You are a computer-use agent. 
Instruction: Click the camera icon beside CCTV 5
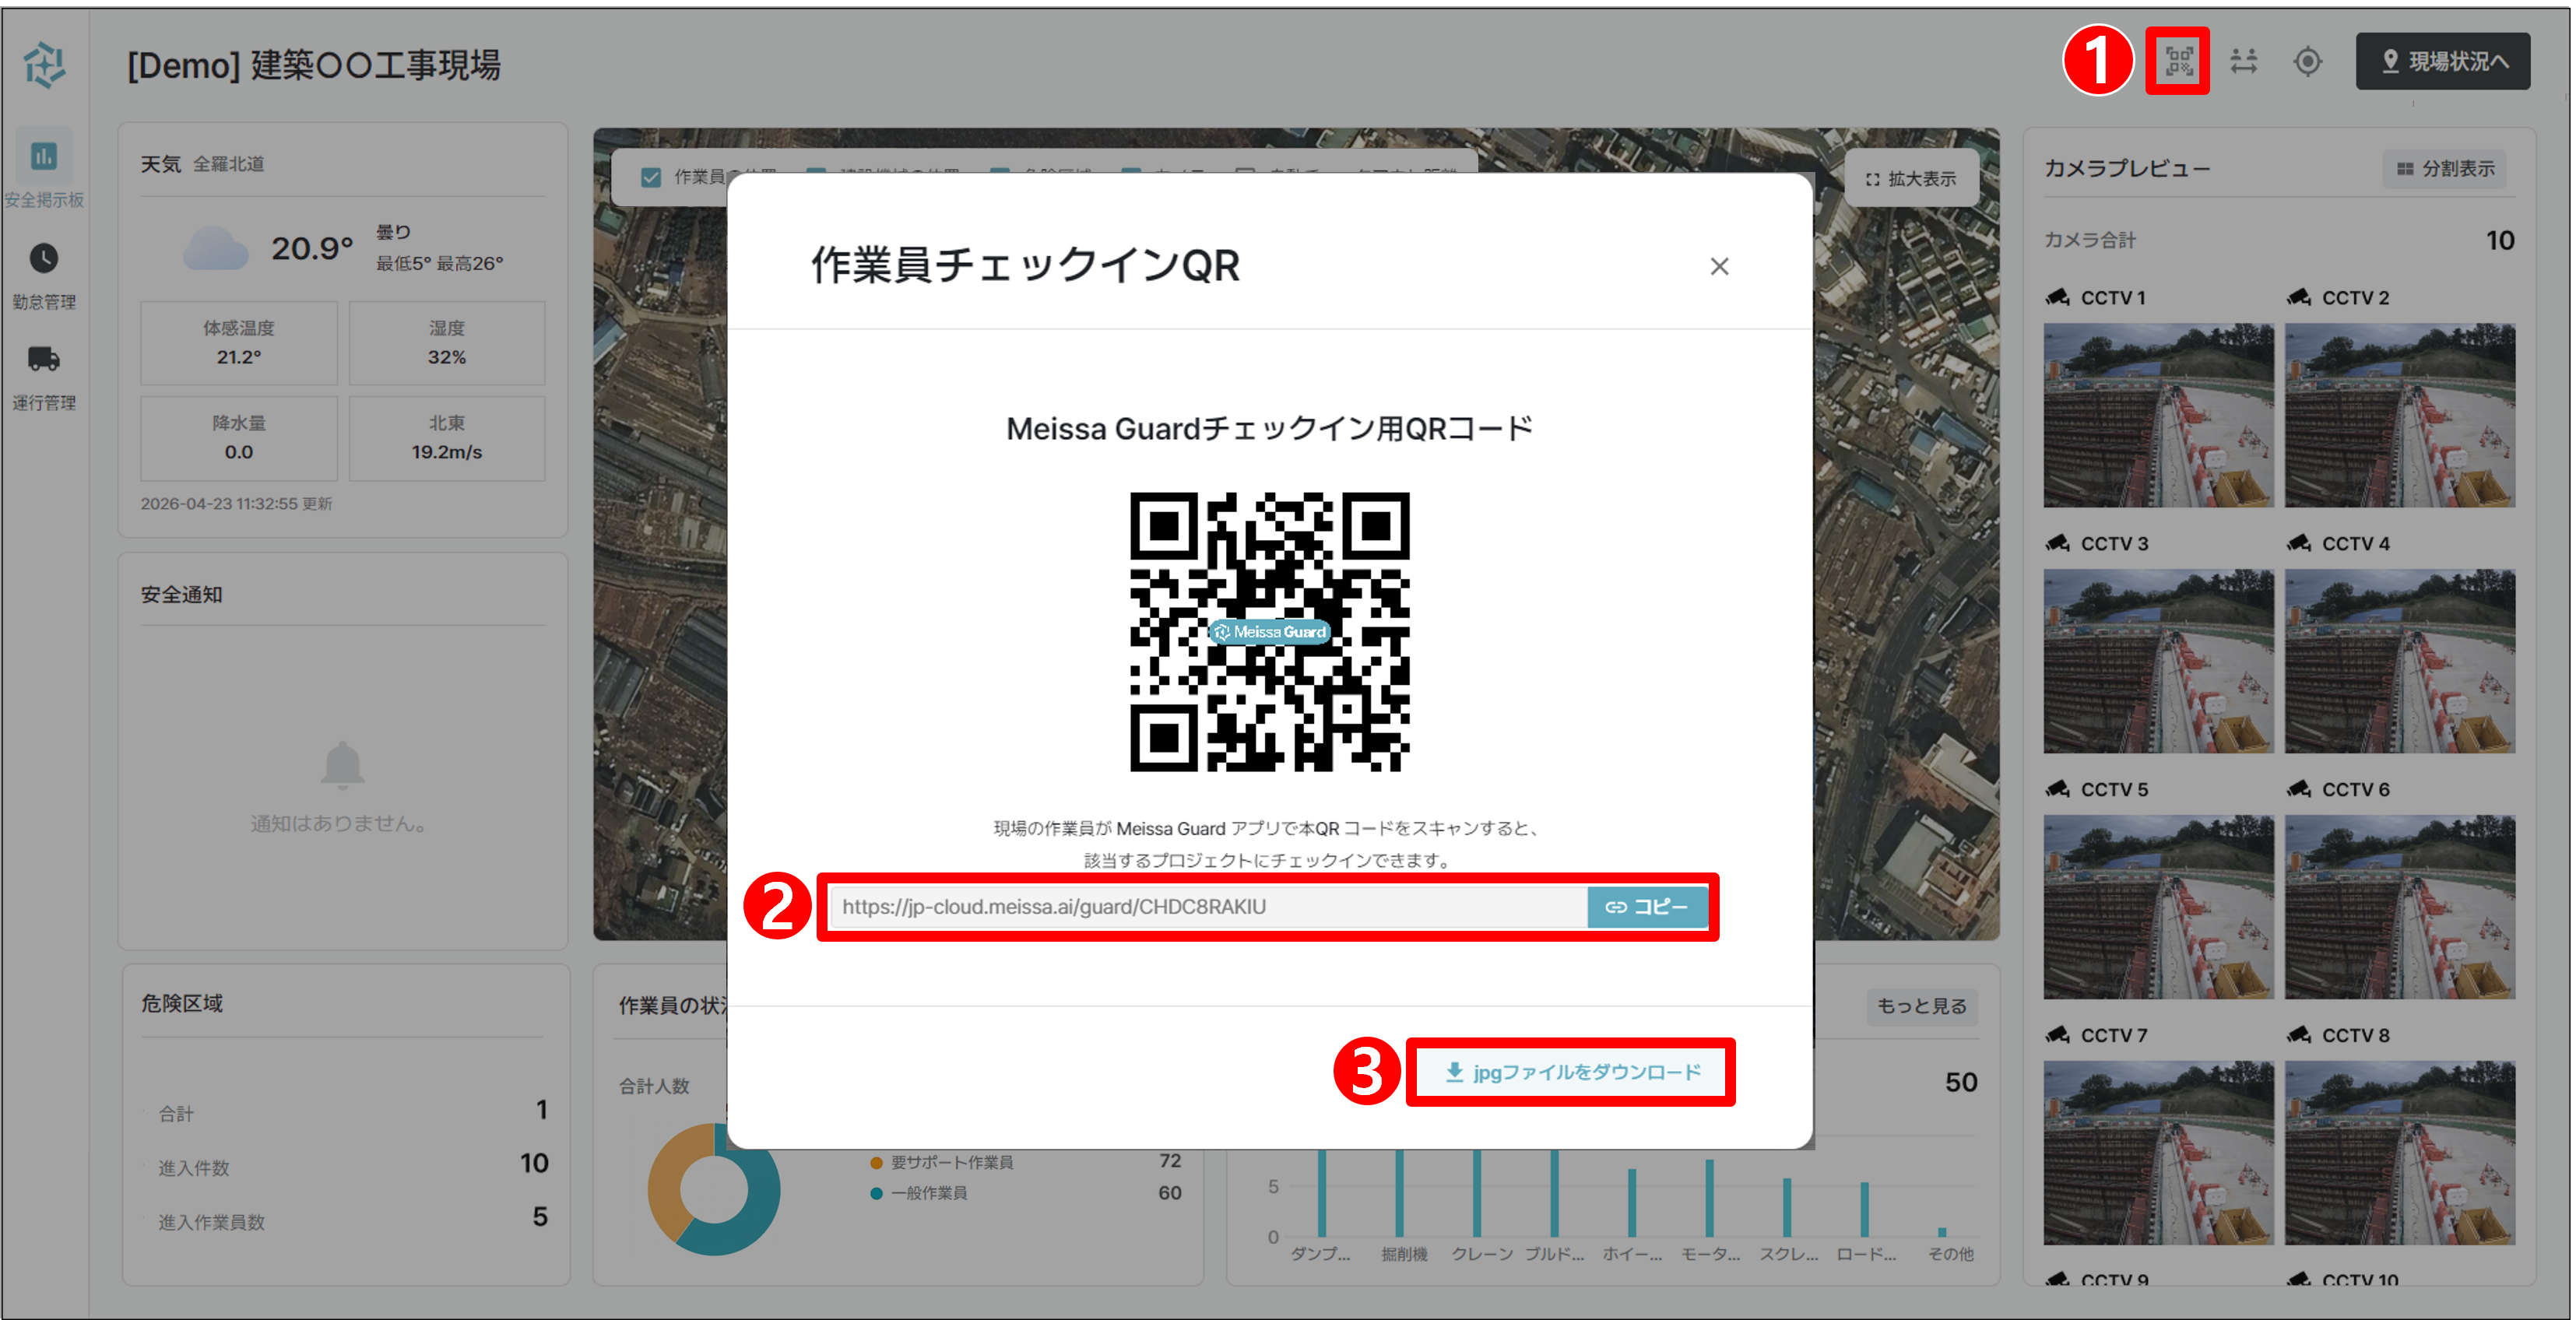click(2058, 789)
